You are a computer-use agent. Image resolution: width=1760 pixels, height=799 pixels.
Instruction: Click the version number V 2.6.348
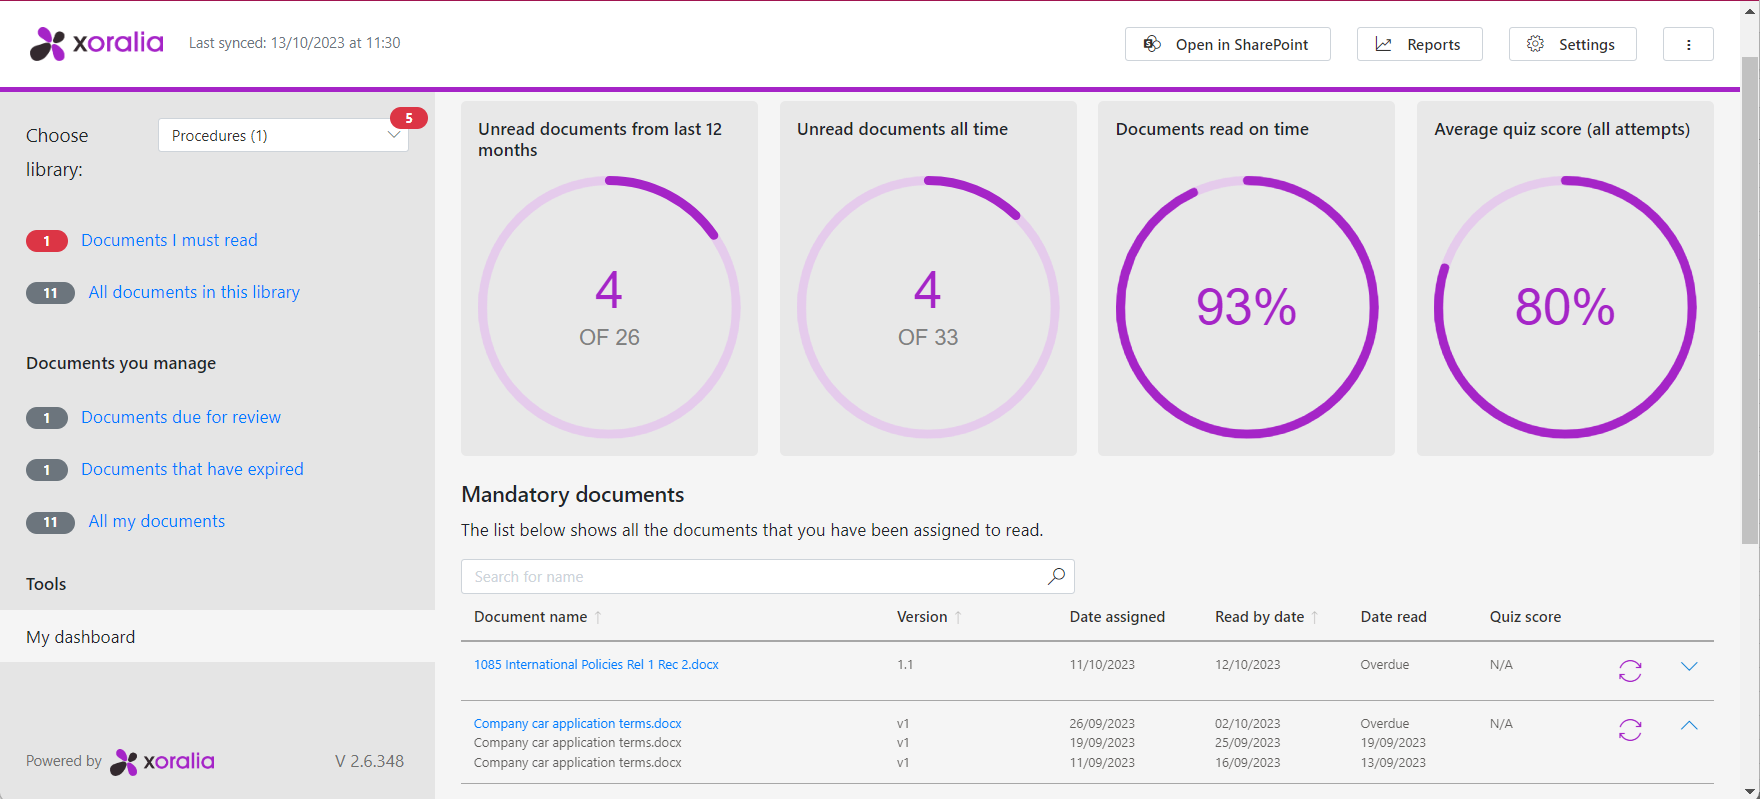369,761
